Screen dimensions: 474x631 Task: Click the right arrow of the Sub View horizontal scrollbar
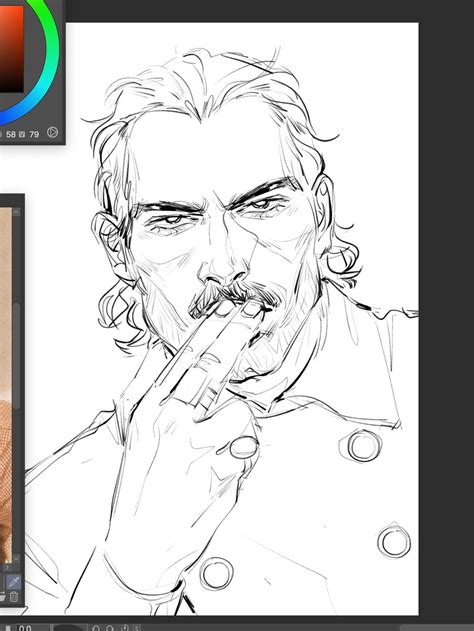click(x=7, y=567)
